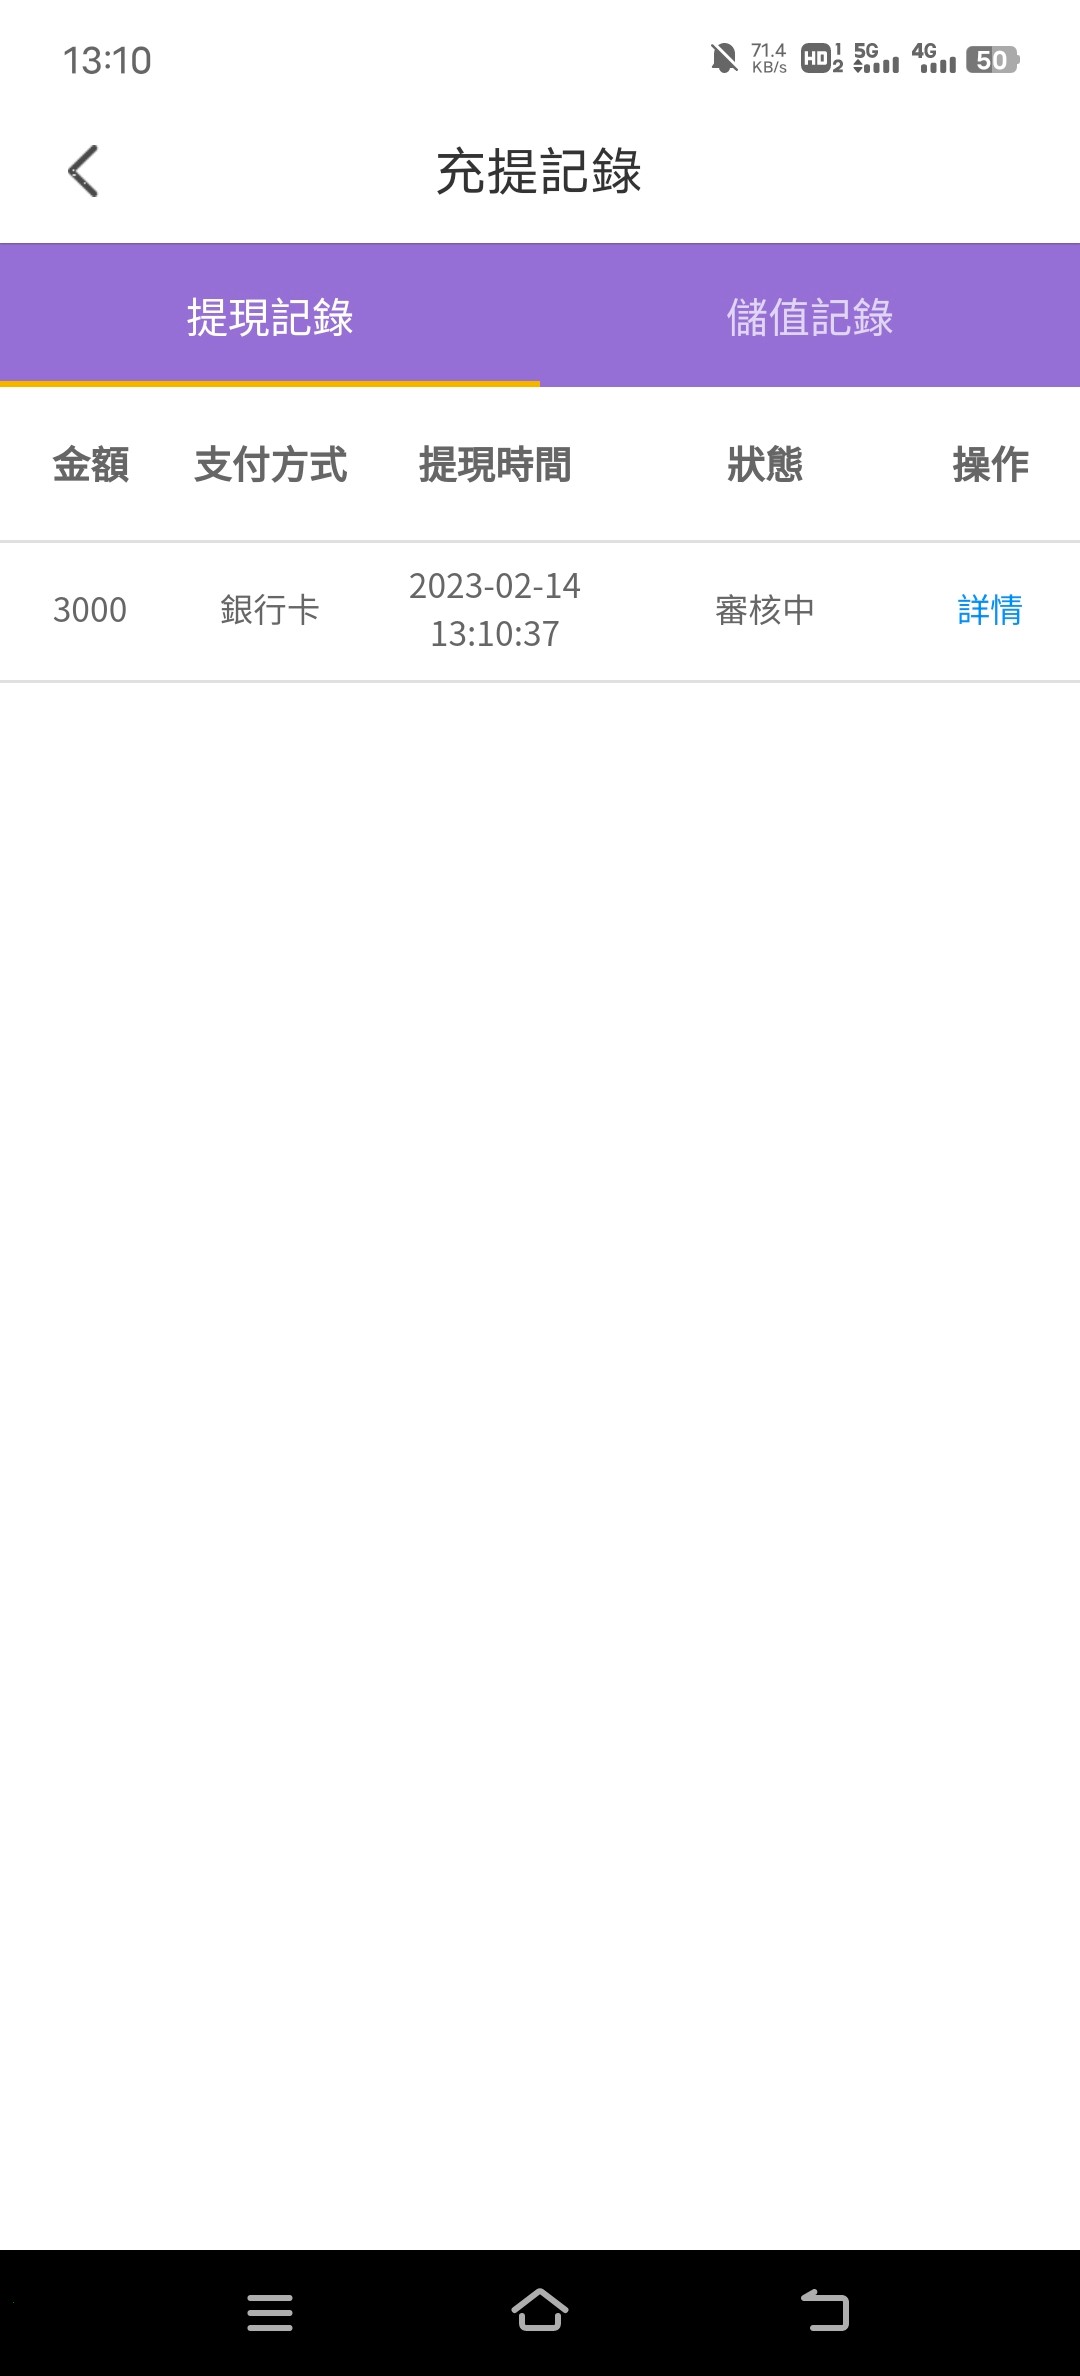Tap the Android home icon

540,2311
